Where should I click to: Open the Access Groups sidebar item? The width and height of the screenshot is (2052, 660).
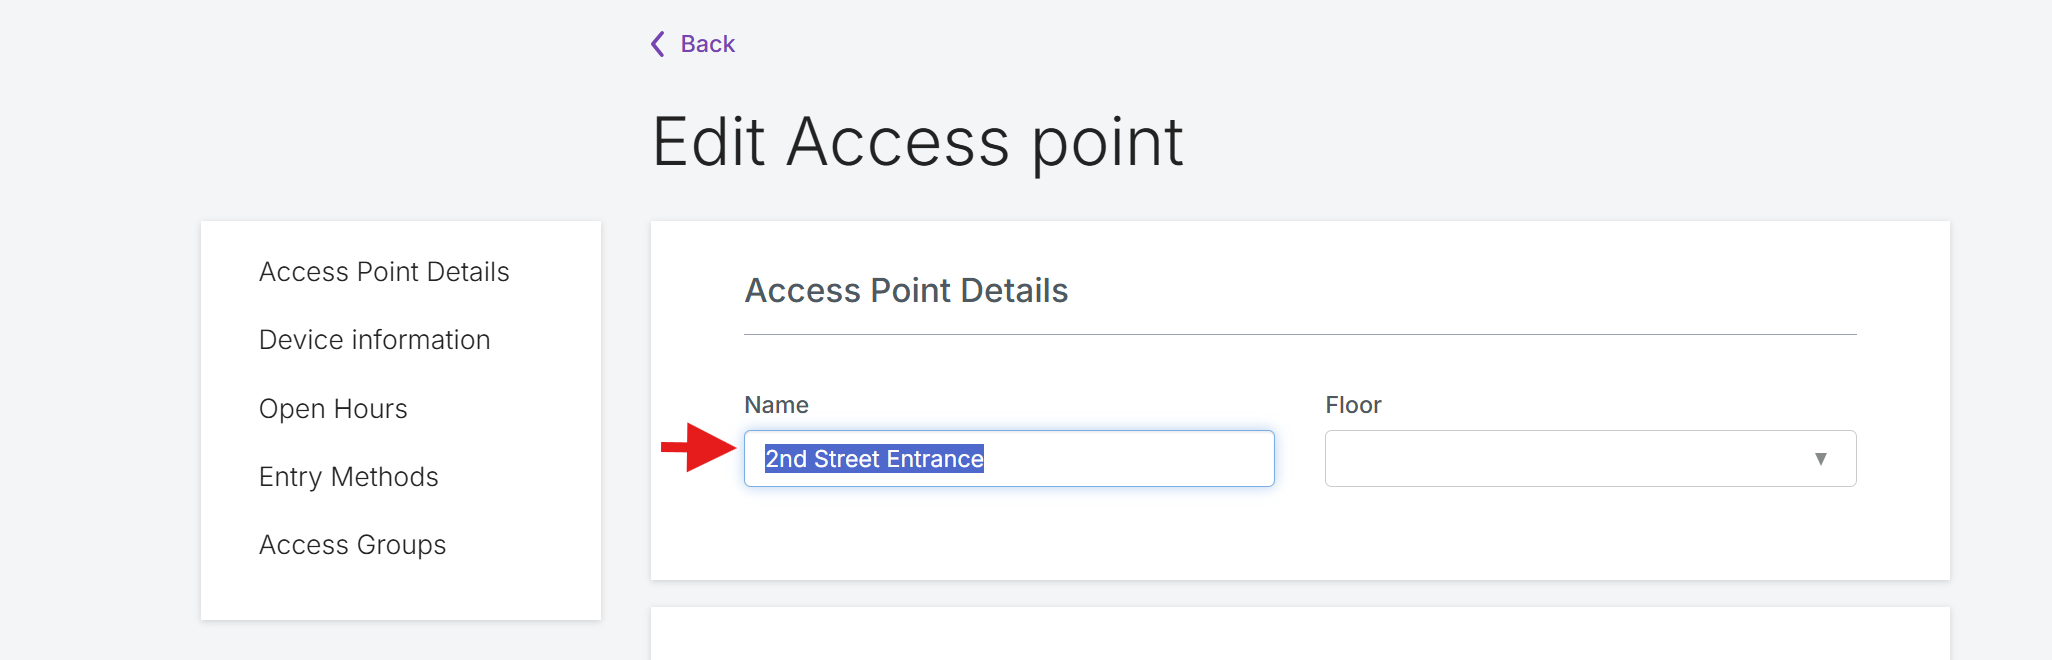pos(352,545)
